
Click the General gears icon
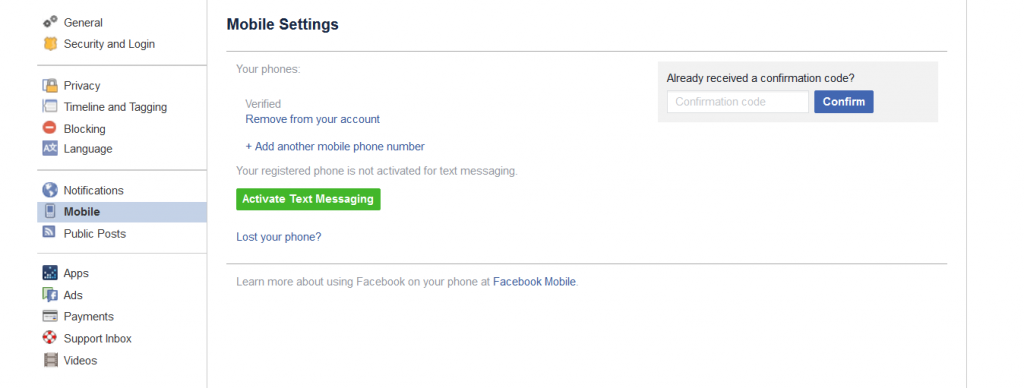(50, 22)
